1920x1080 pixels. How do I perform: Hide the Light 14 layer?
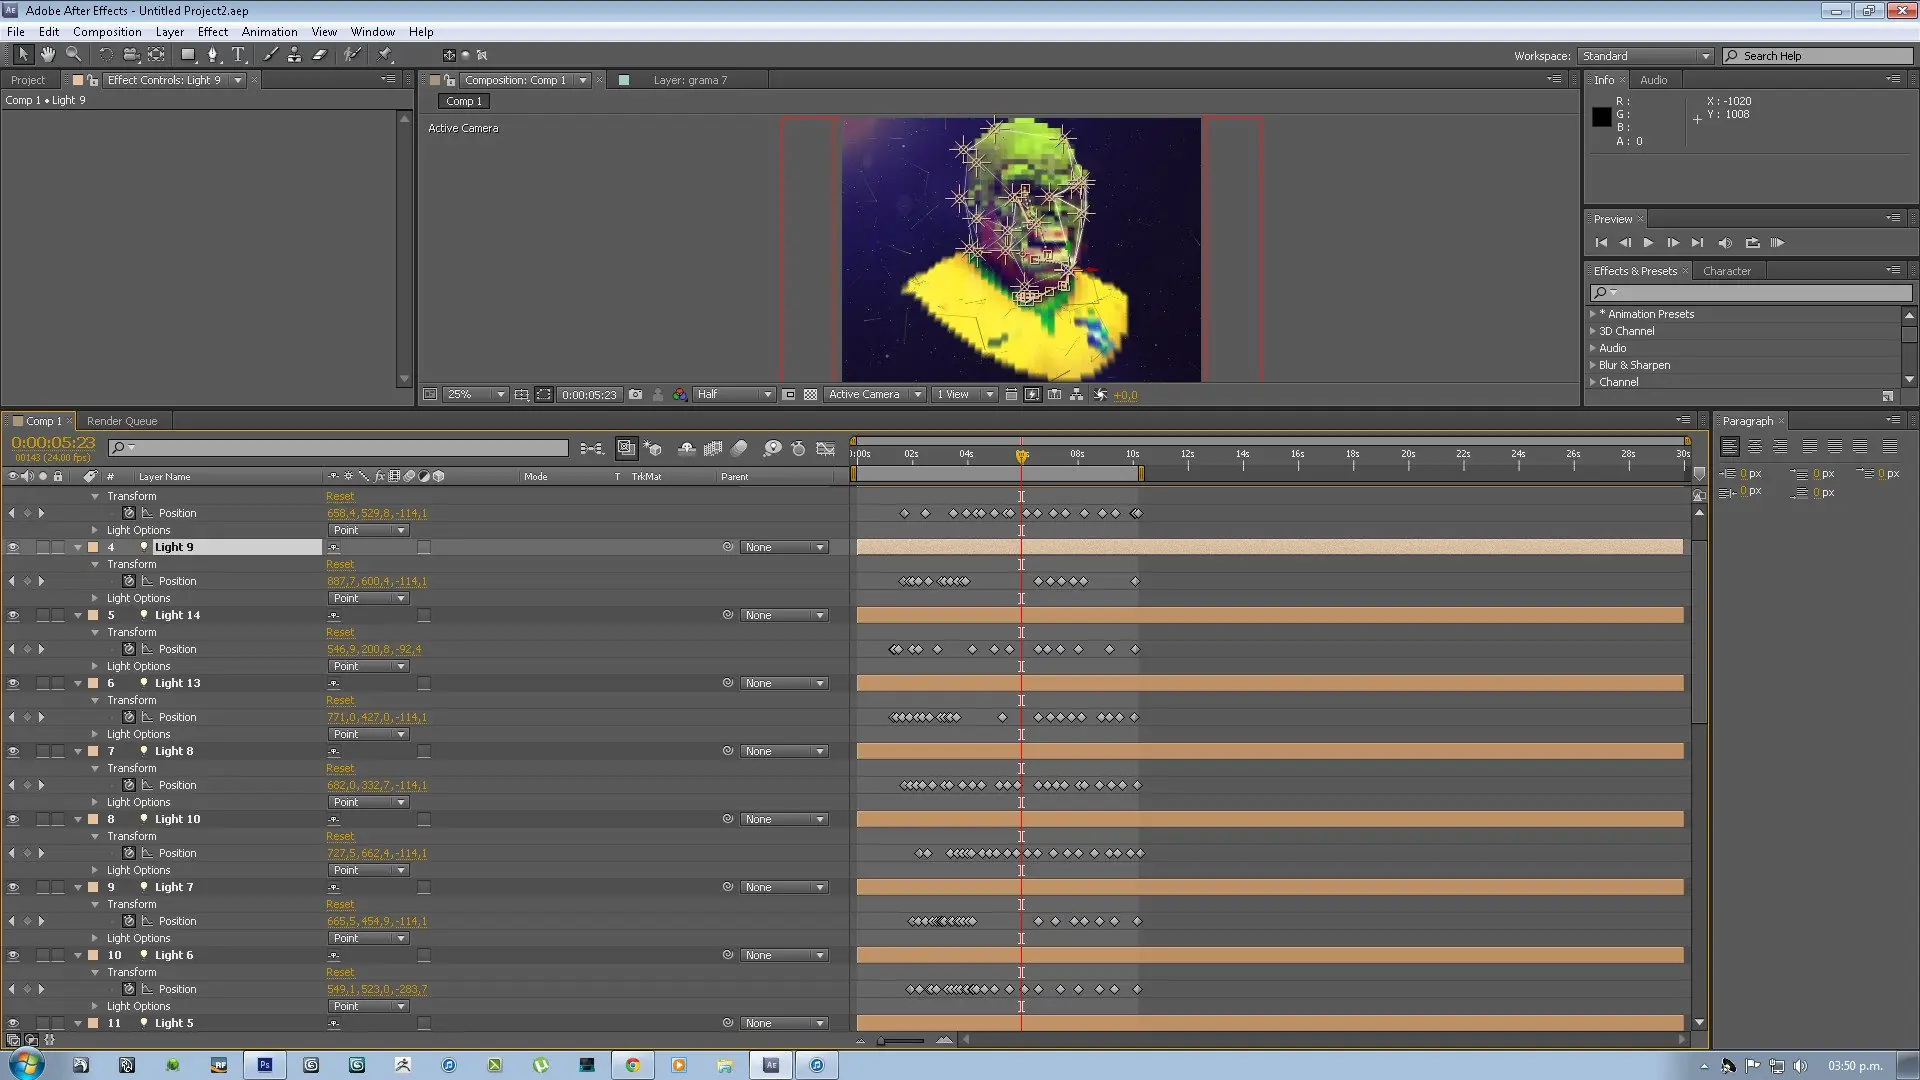click(13, 616)
